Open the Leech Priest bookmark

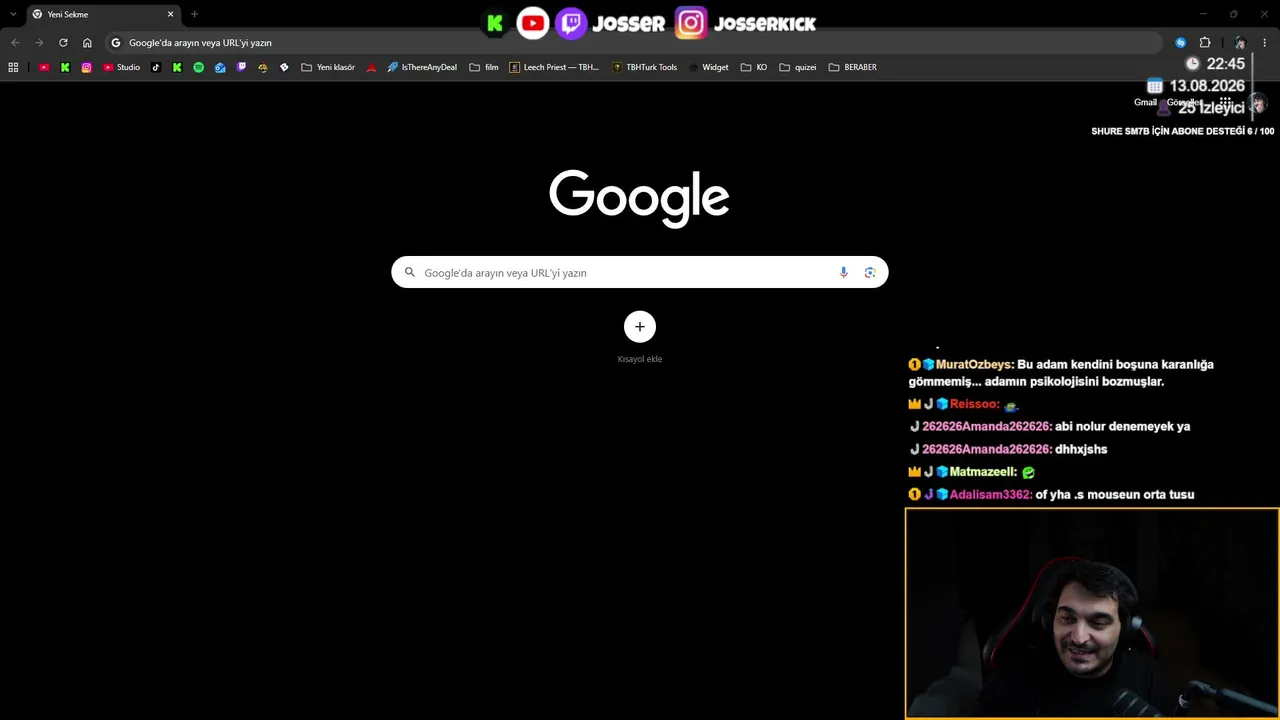tap(554, 67)
